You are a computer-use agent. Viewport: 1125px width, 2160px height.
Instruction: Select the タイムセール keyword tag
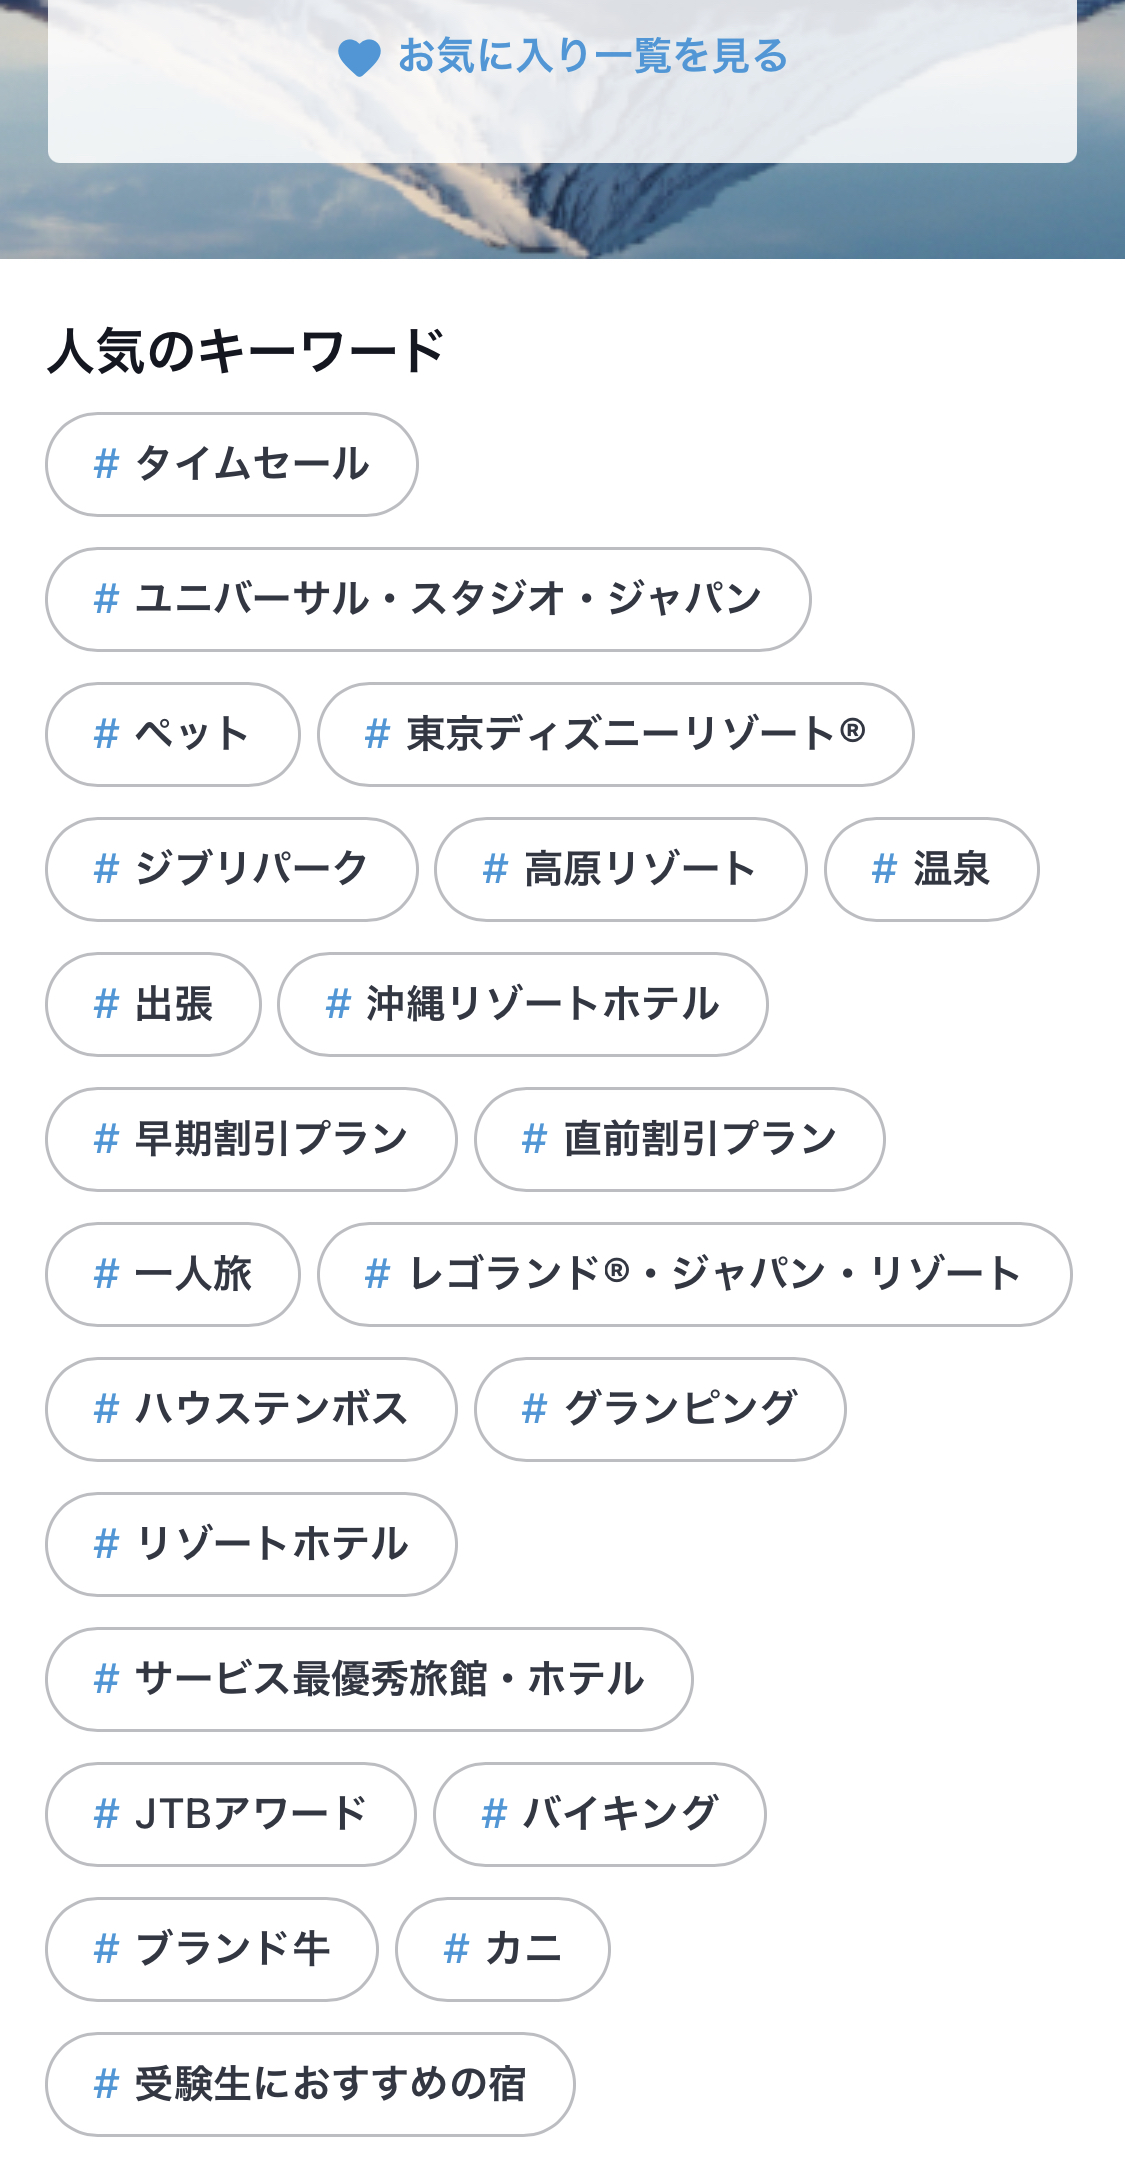[x=231, y=464]
